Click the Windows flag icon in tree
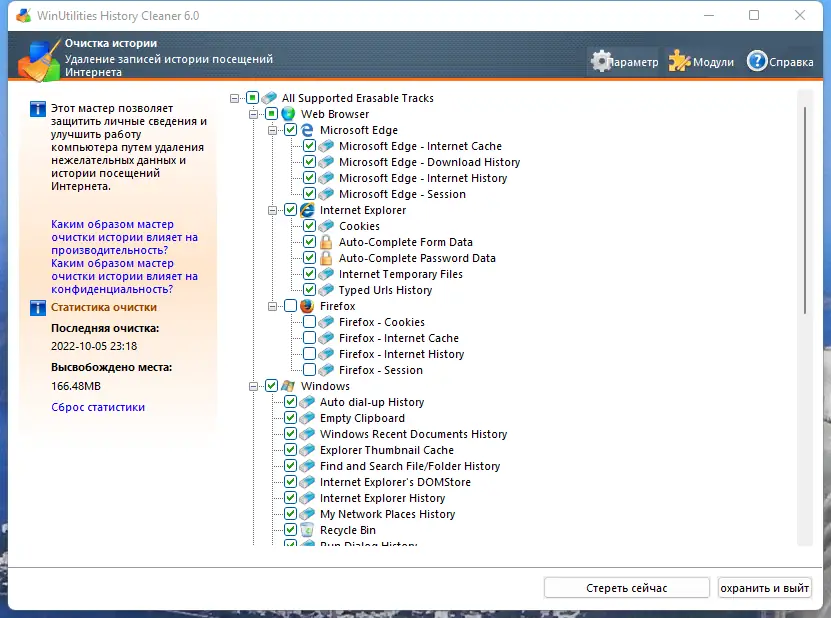831x618 pixels. tap(288, 386)
